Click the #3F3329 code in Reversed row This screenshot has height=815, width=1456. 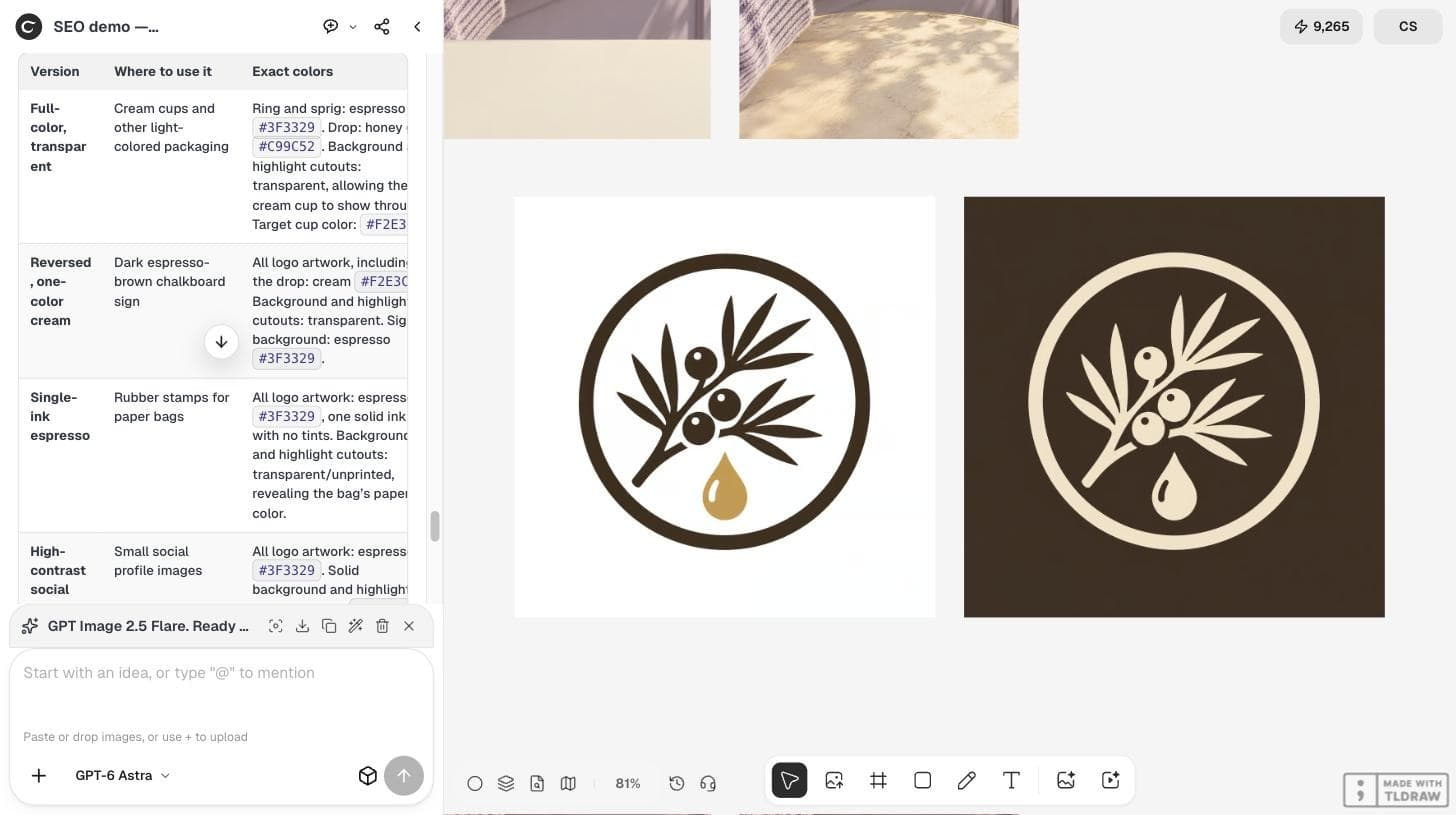click(x=287, y=359)
